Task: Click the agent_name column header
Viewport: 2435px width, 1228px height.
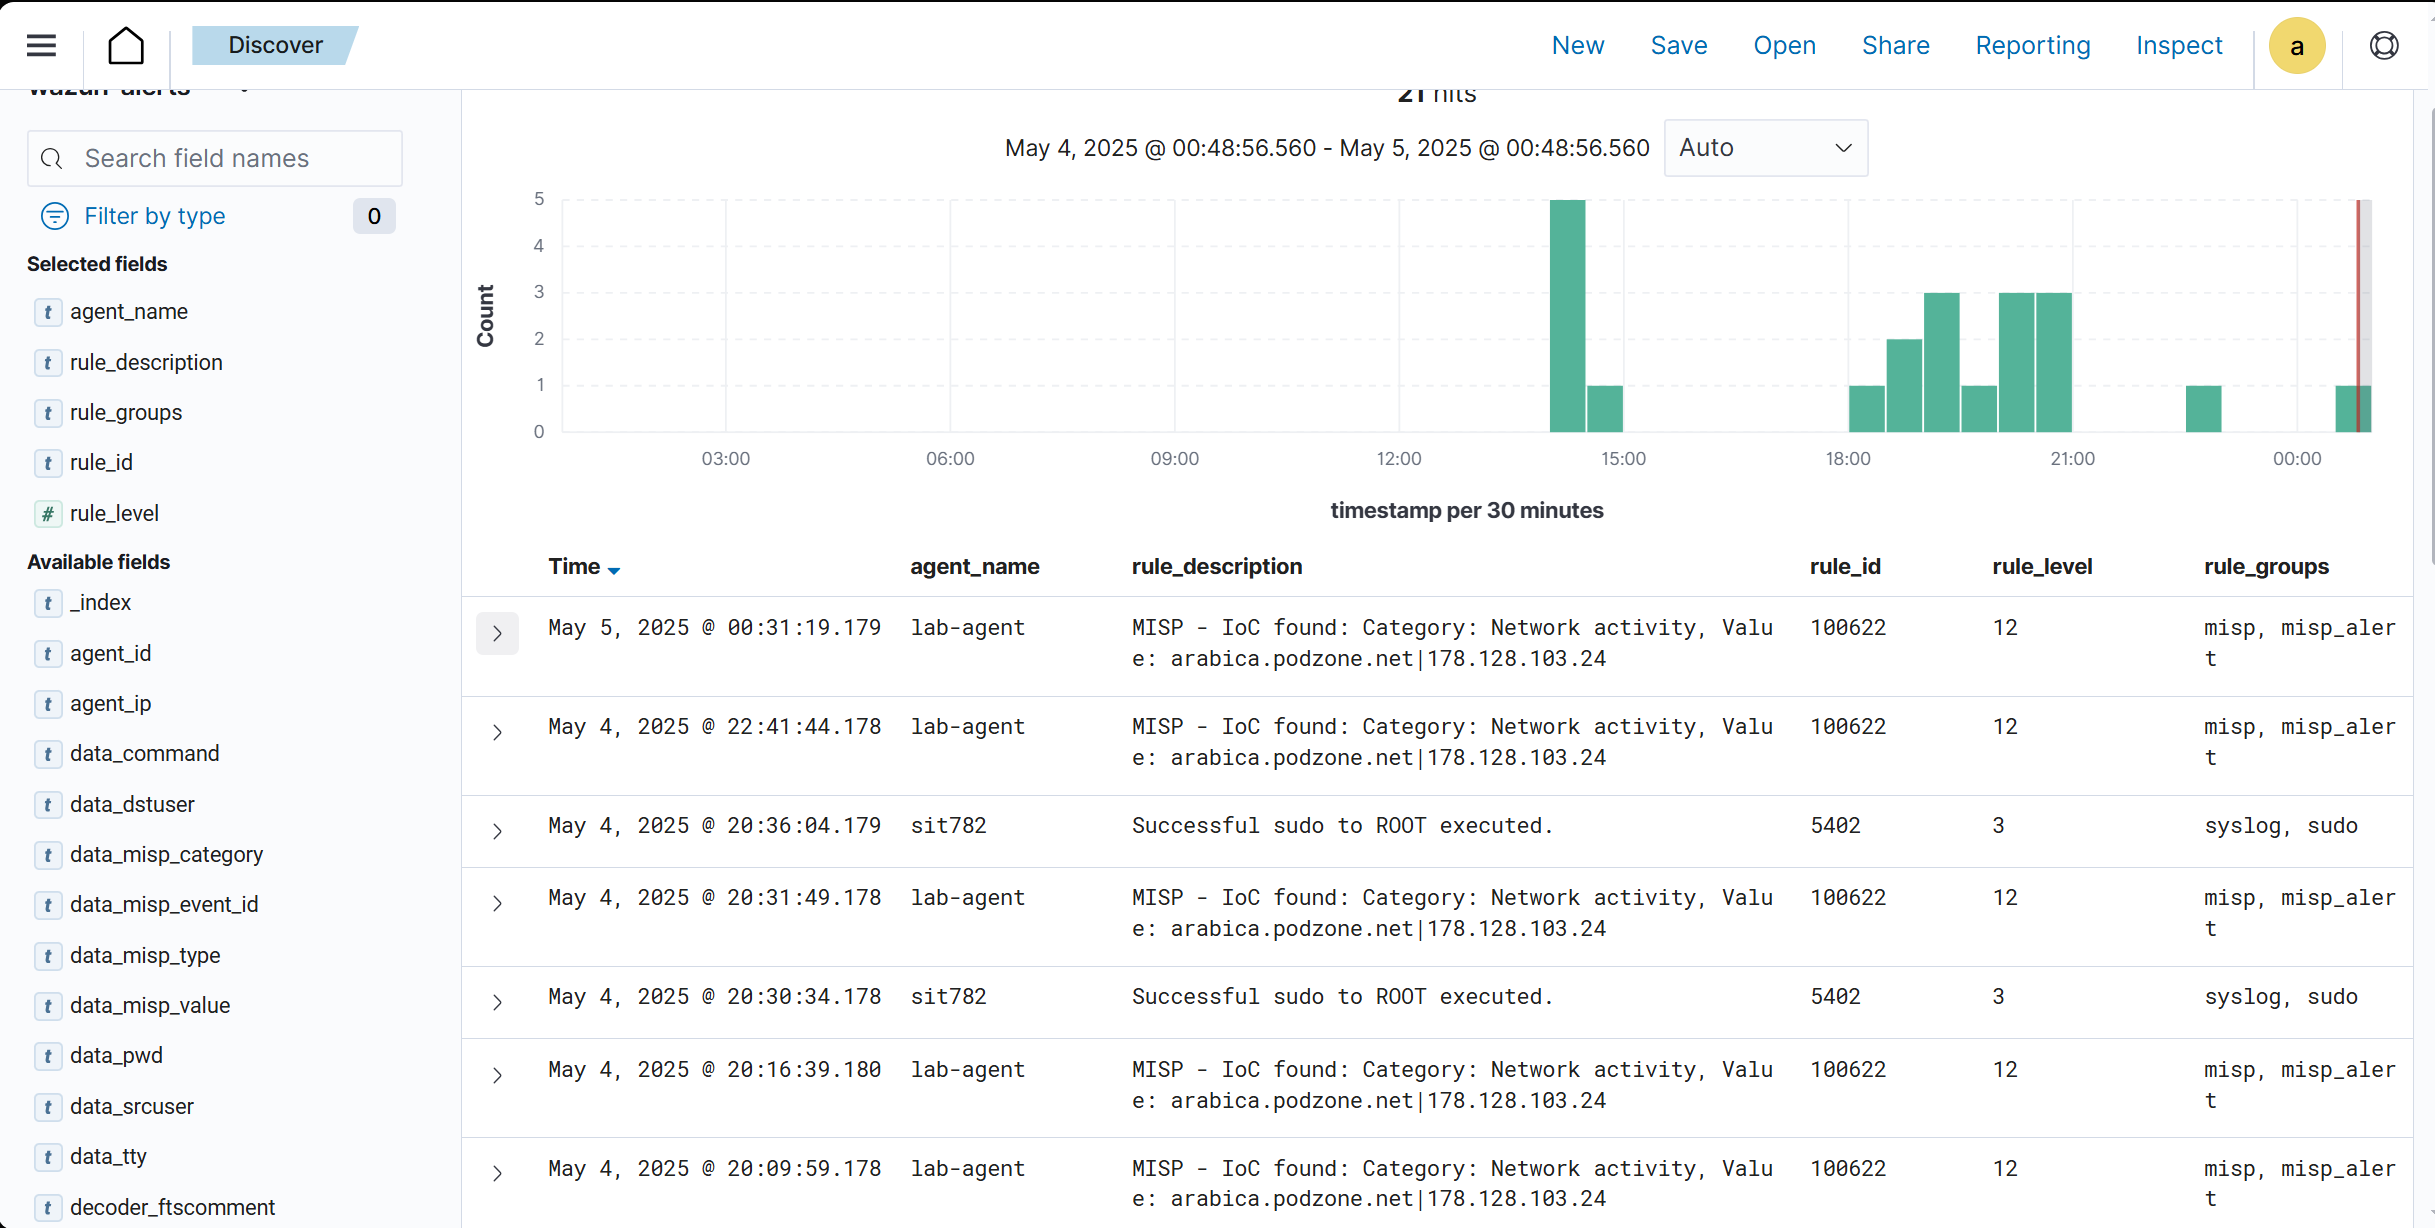Action: [974, 566]
